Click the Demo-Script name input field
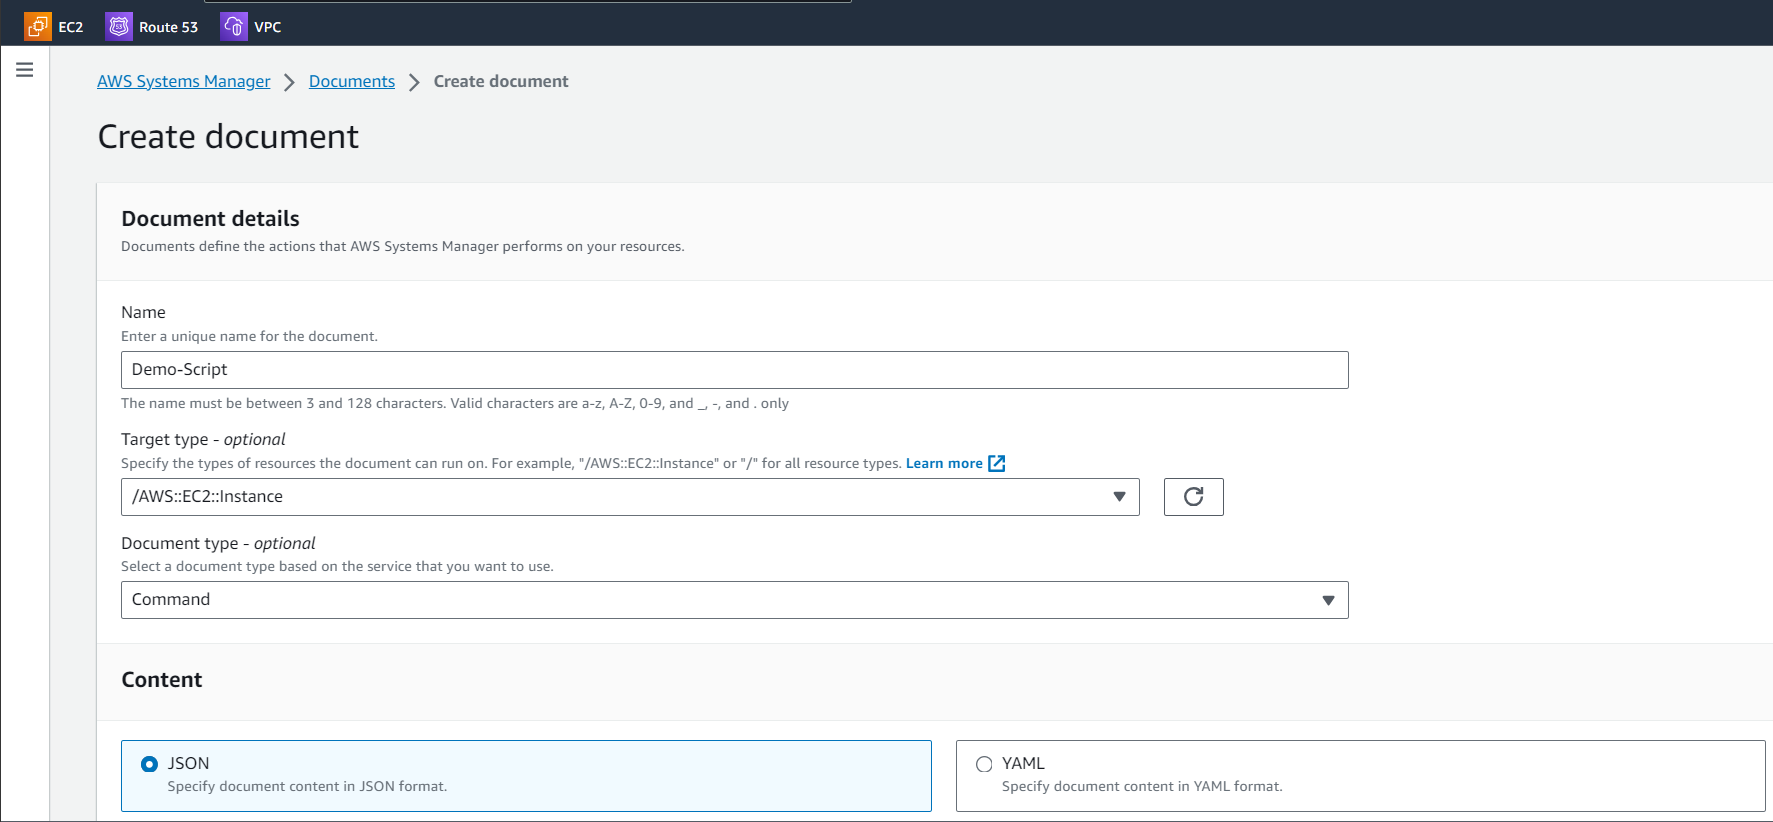 (734, 370)
